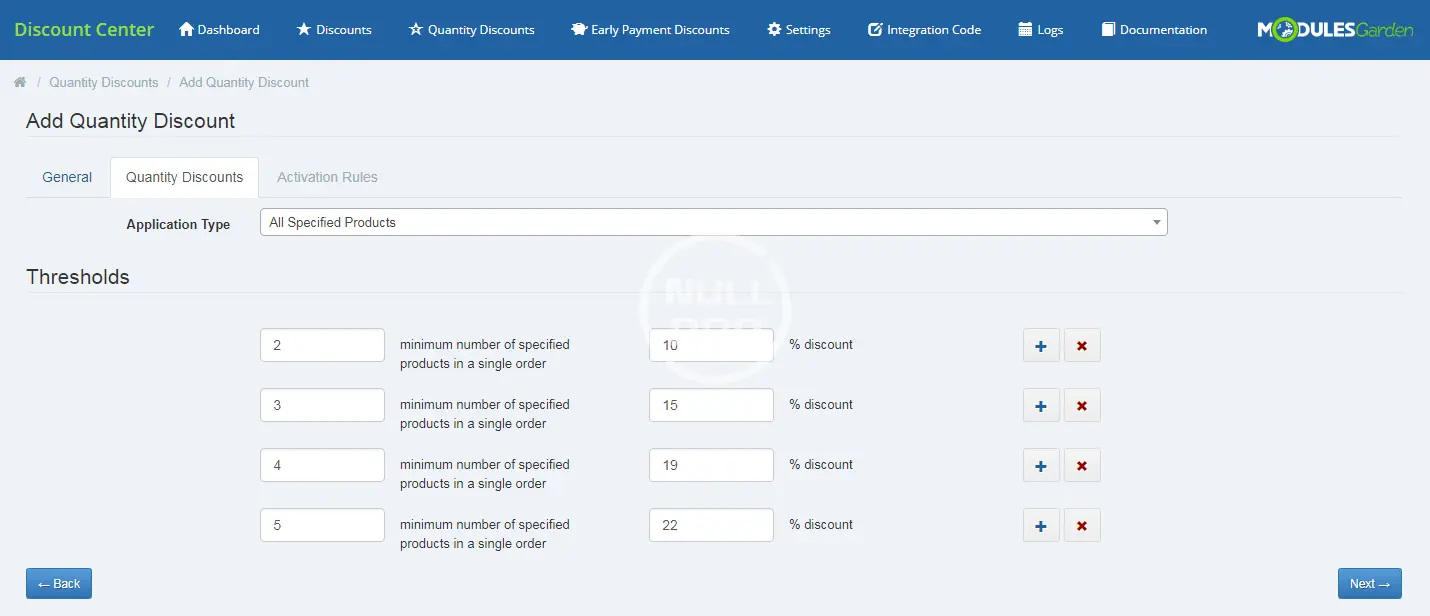Remove the 5-product threshold row

coord(1082,526)
